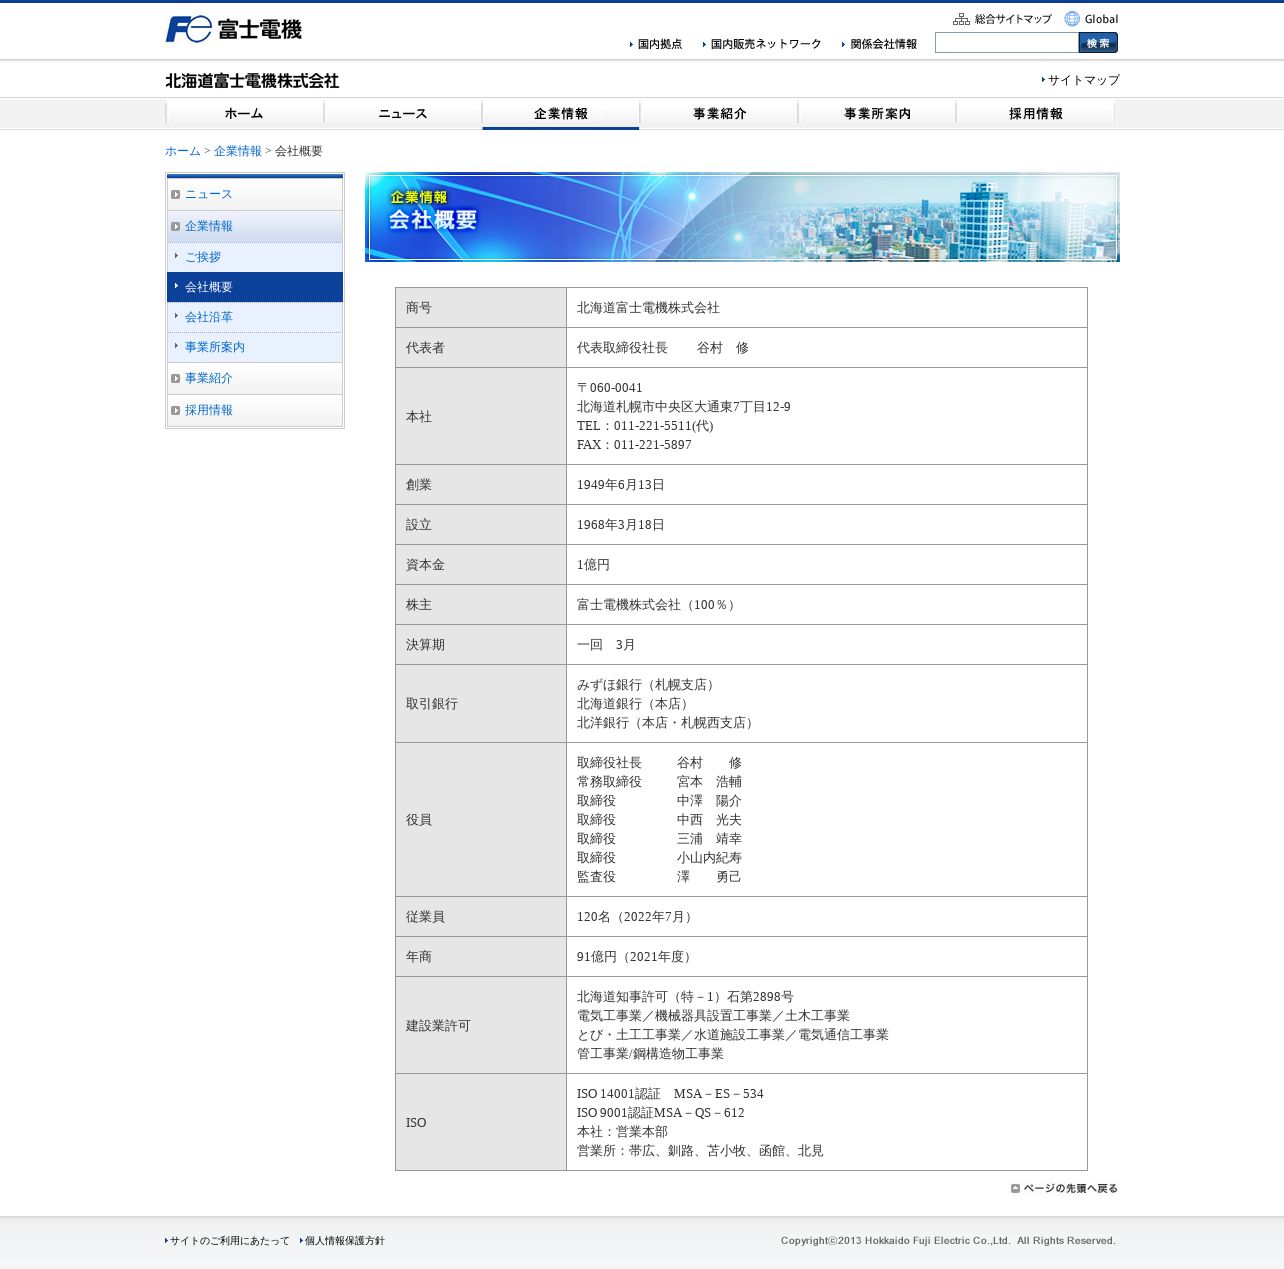Click the ISO 14001認証 MSA－ES－534 text

click(x=670, y=1094)
